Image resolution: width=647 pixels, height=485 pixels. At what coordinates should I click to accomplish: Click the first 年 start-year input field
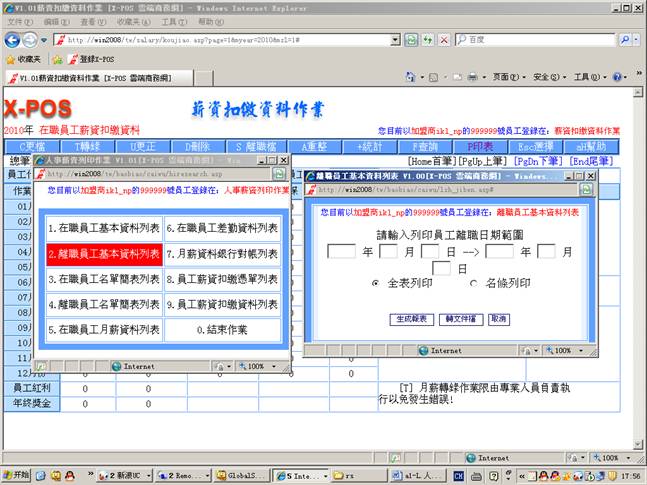coord(341,251)
